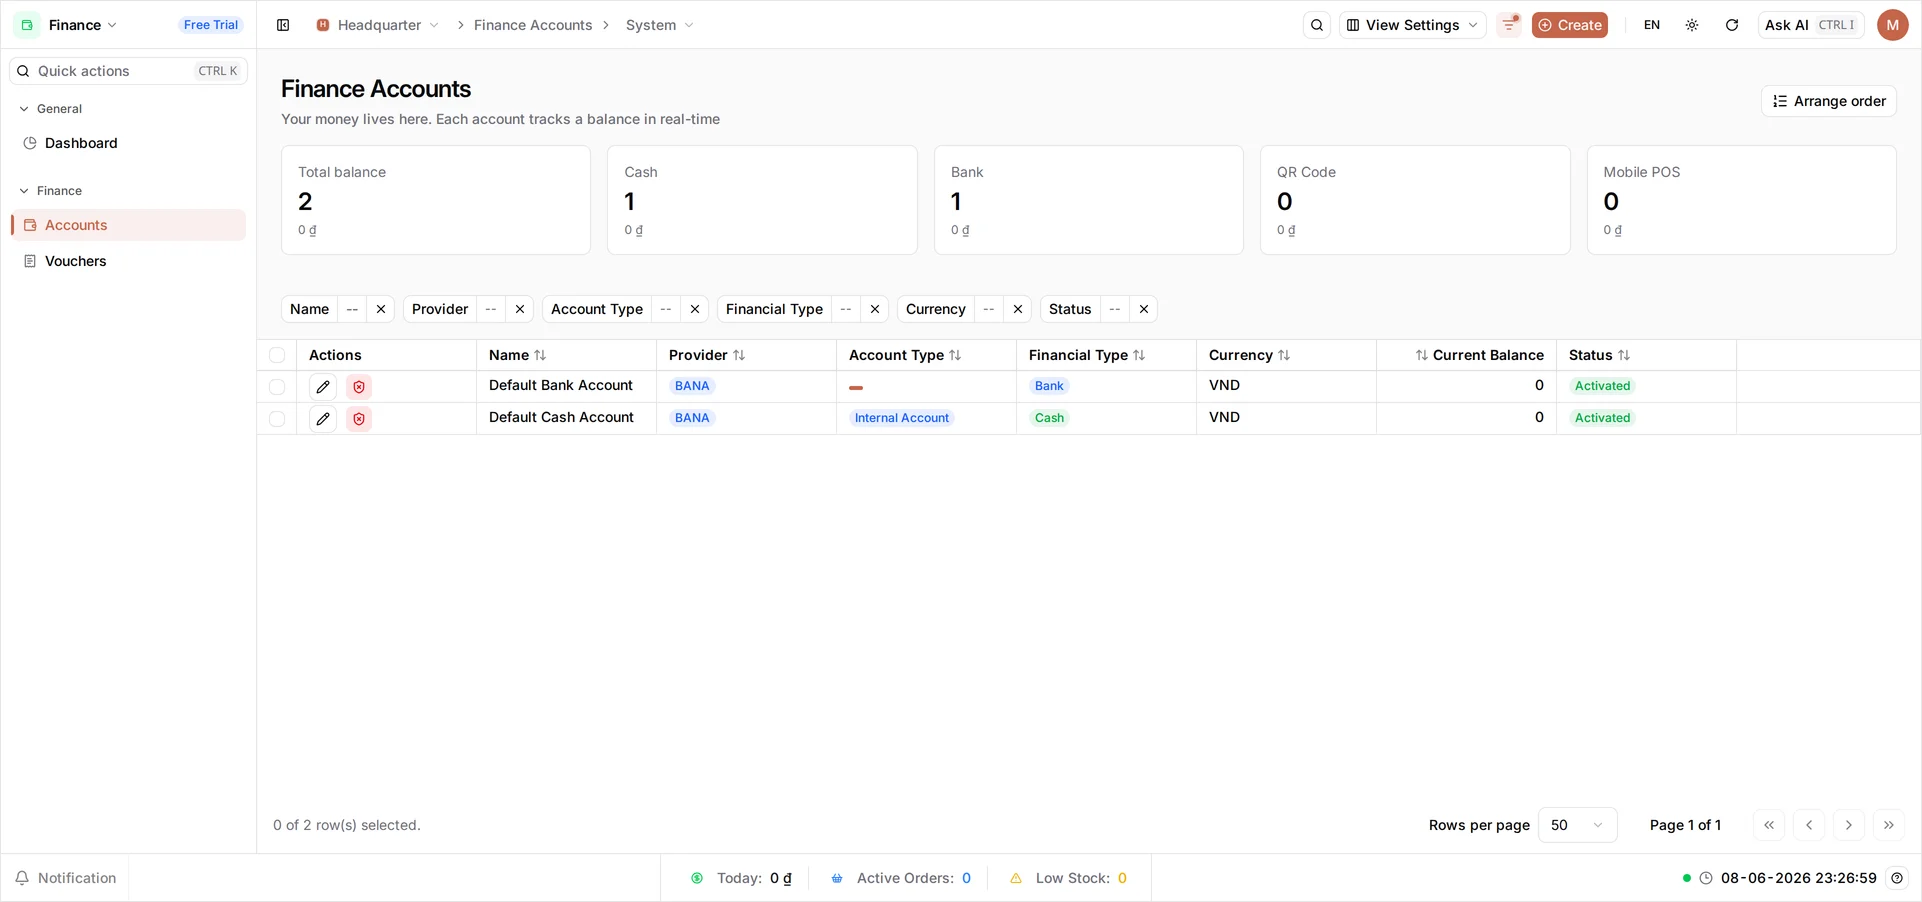Click the Total balance summary card
The width and height of the screenshot is (1922, 902).
(436, 200)
